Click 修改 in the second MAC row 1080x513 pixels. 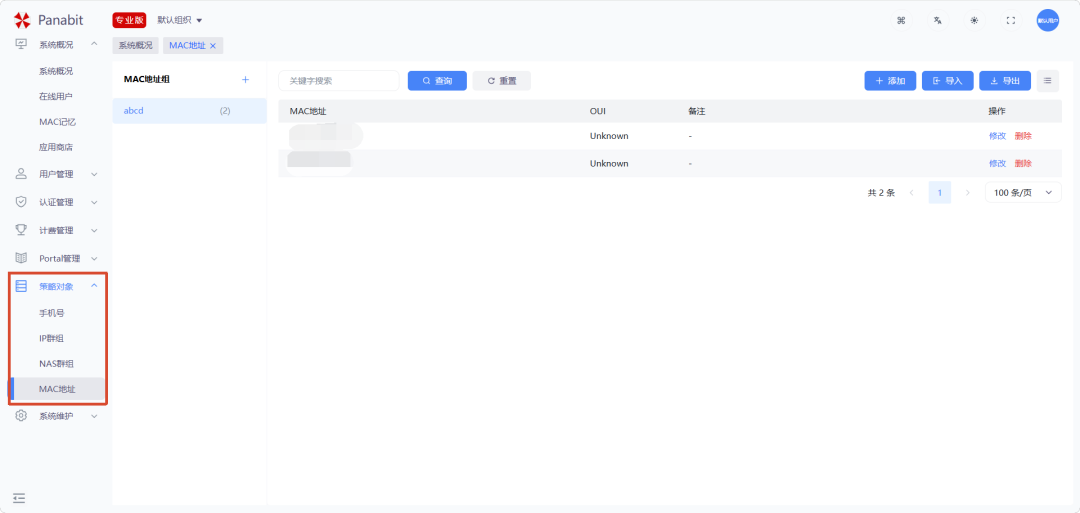pyautogui.click(x=997, y=164)
